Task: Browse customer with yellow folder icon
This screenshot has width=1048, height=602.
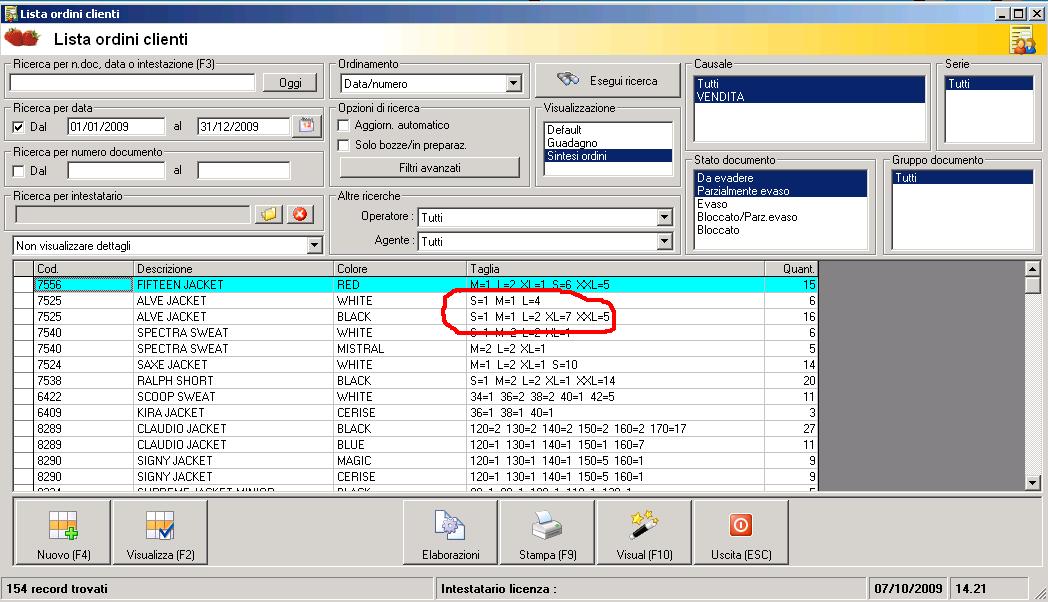Action: pyautogui.click(x=269, y=214)
